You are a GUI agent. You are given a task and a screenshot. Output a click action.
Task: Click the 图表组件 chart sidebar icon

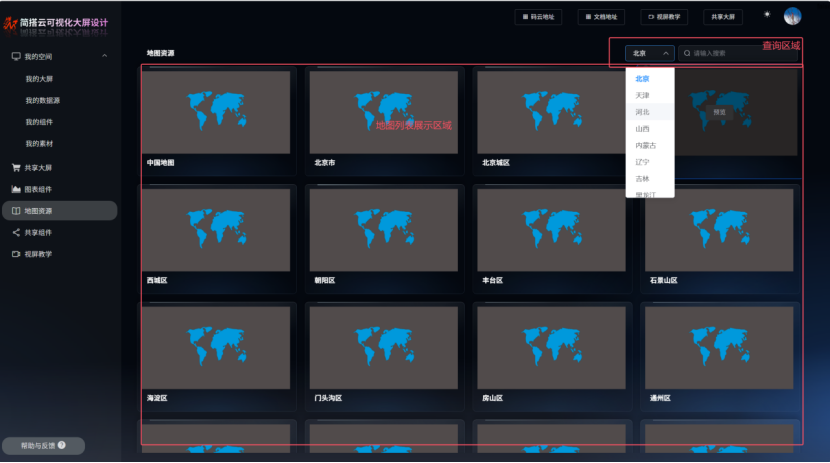point(16,189)
